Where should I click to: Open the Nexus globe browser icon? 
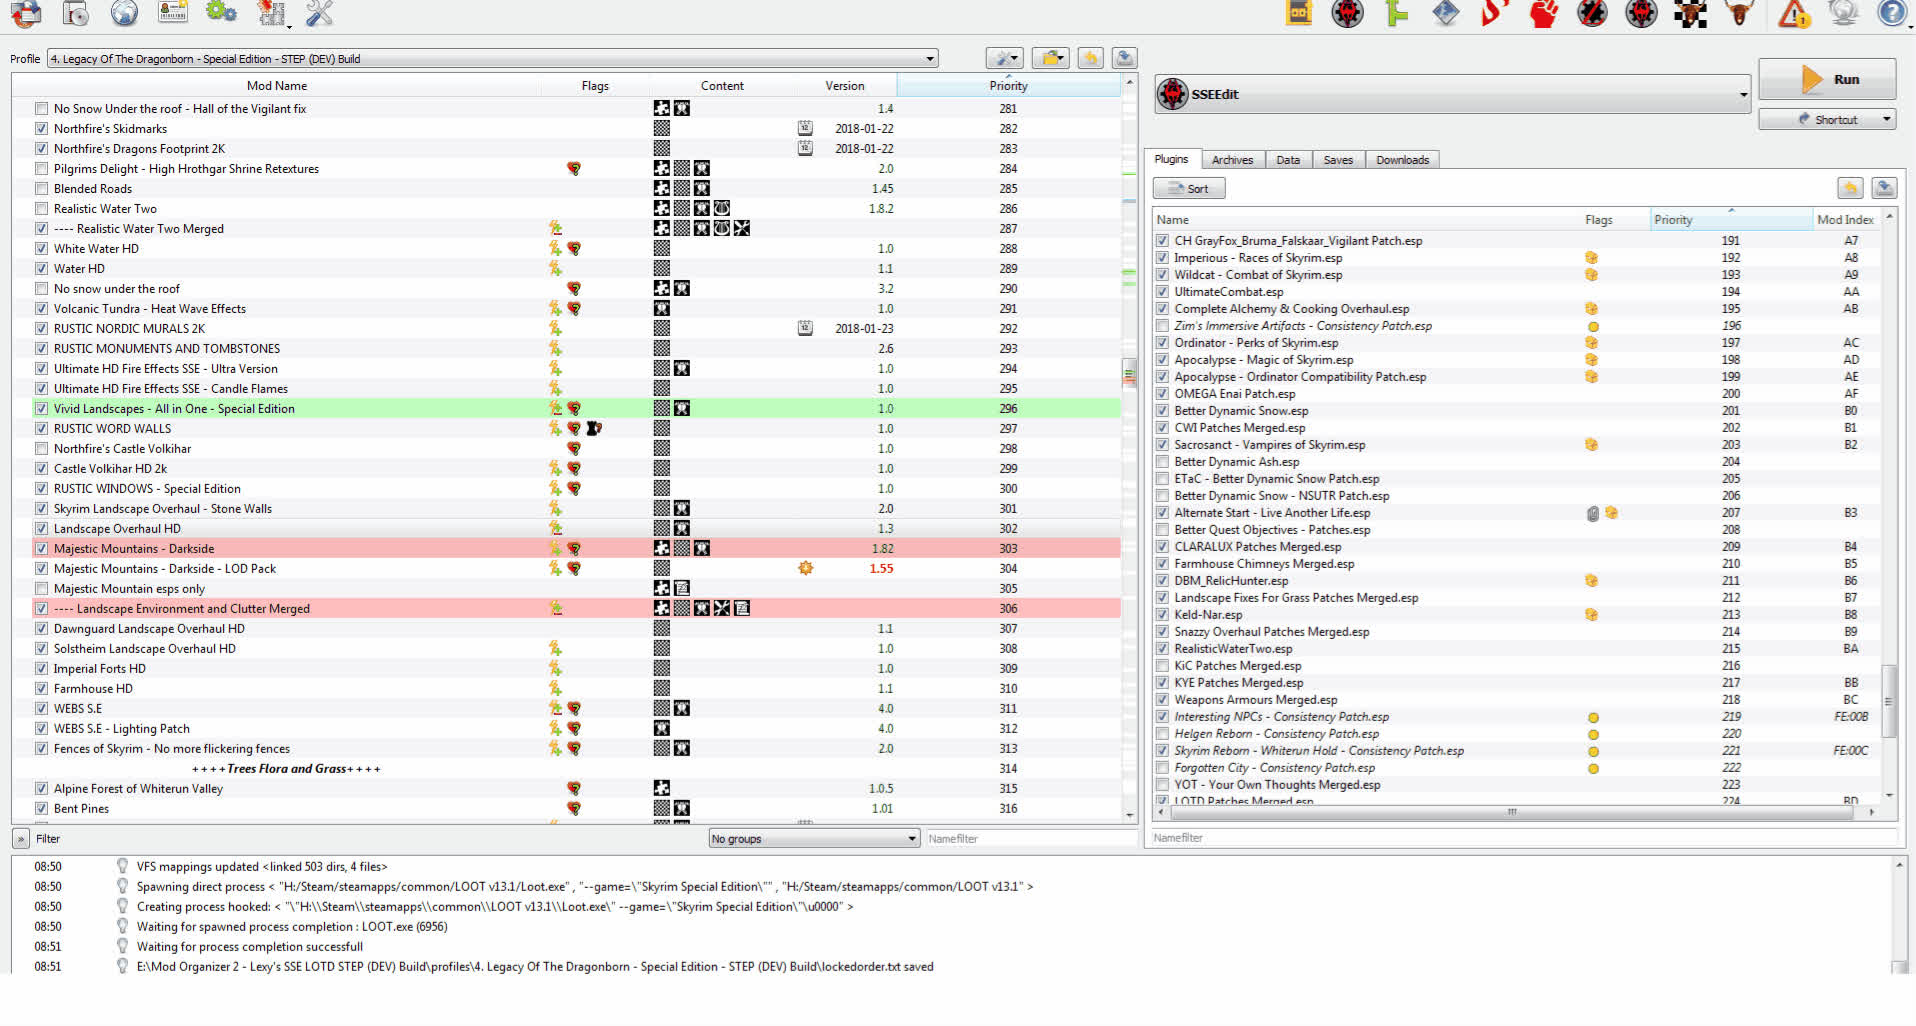124,13
